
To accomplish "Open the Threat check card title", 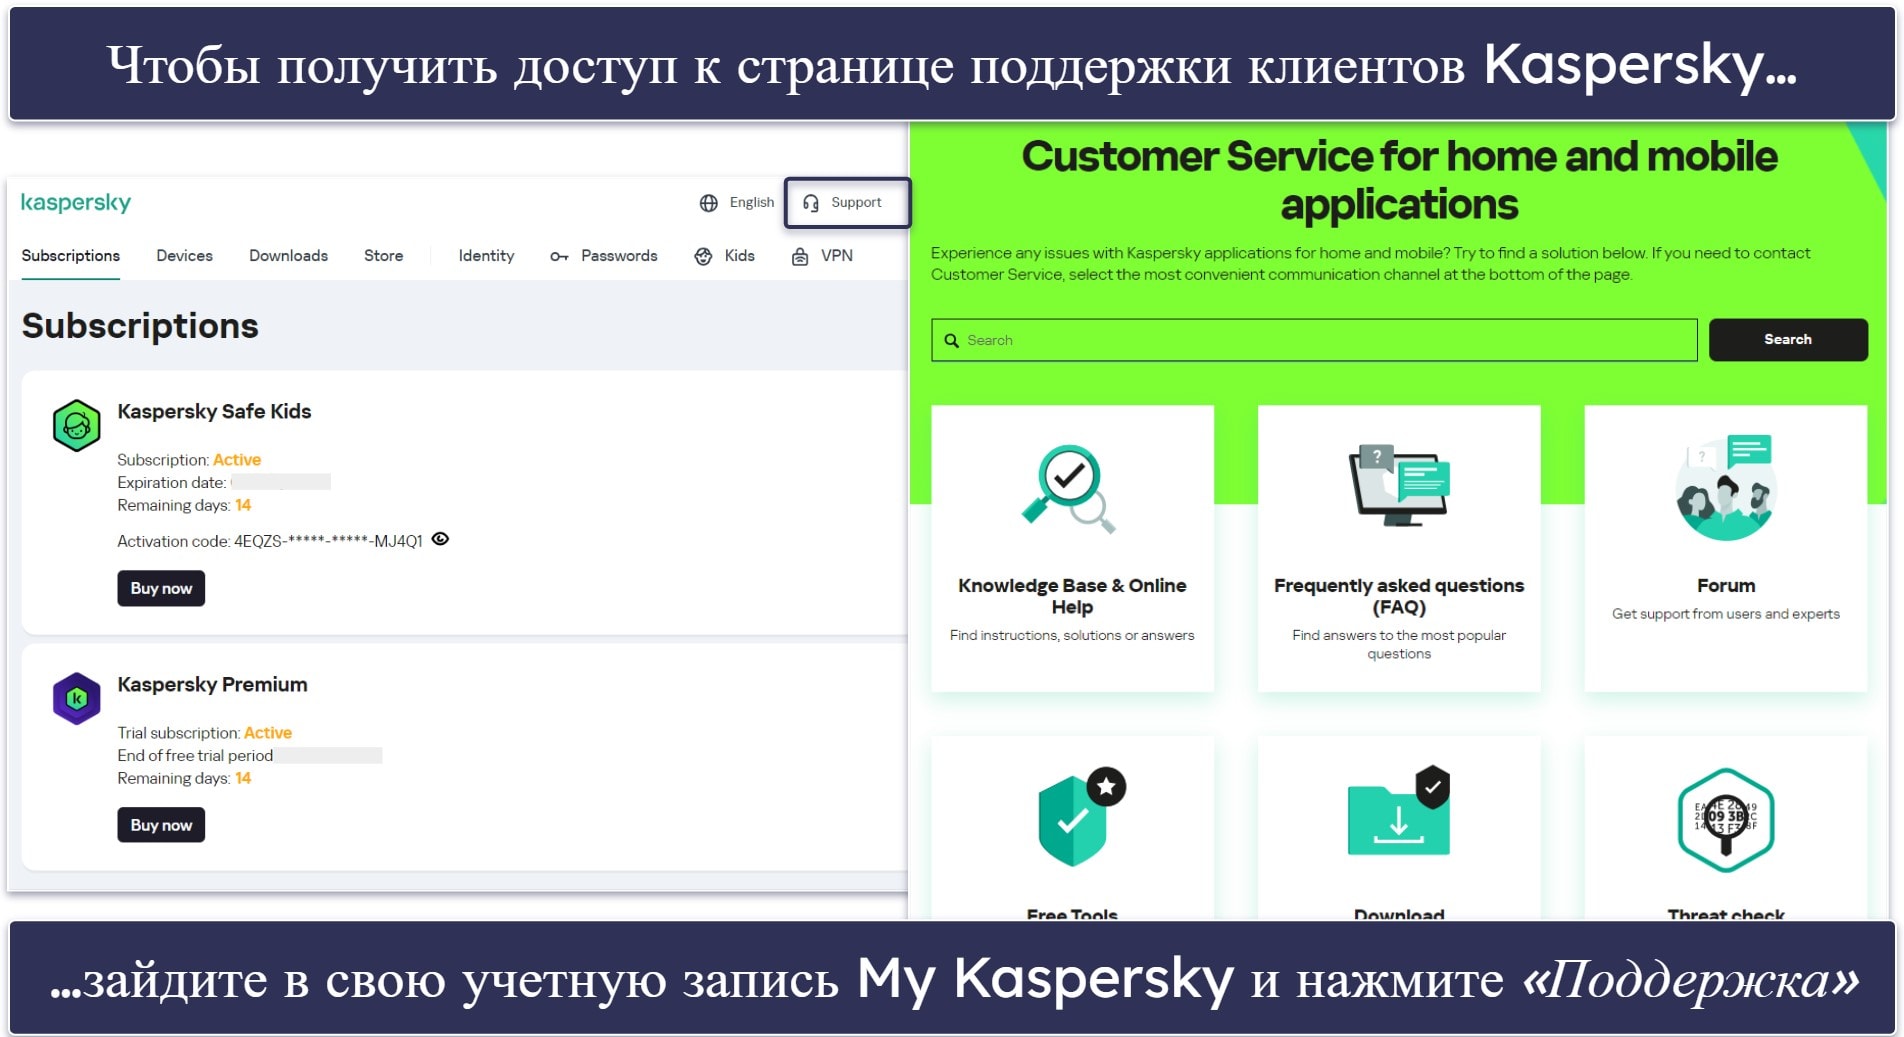I will pos(1725,913).
